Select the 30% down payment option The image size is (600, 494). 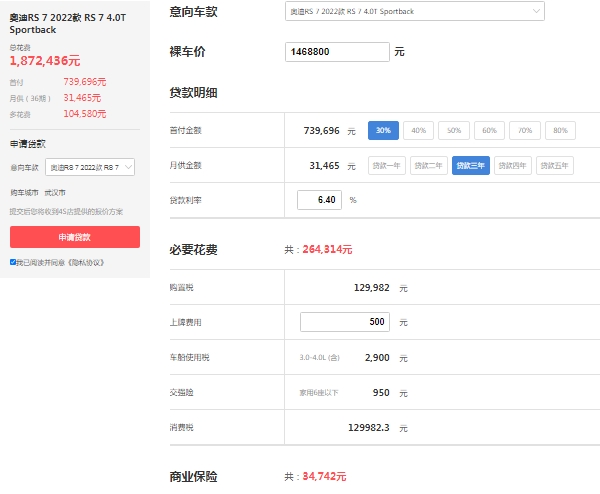pyautogui.click(x=383, y=130)
